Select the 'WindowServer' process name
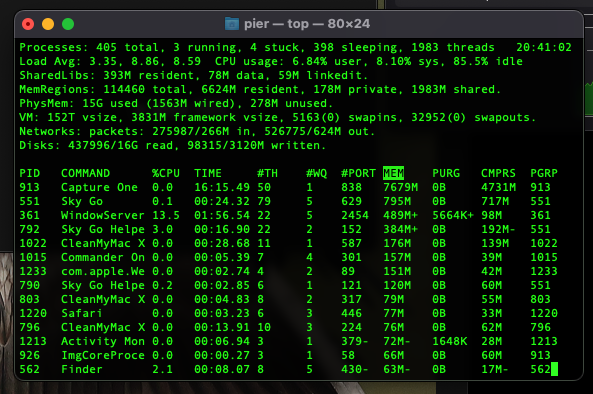This screenshot has width=593, height=394. [103, 215]
